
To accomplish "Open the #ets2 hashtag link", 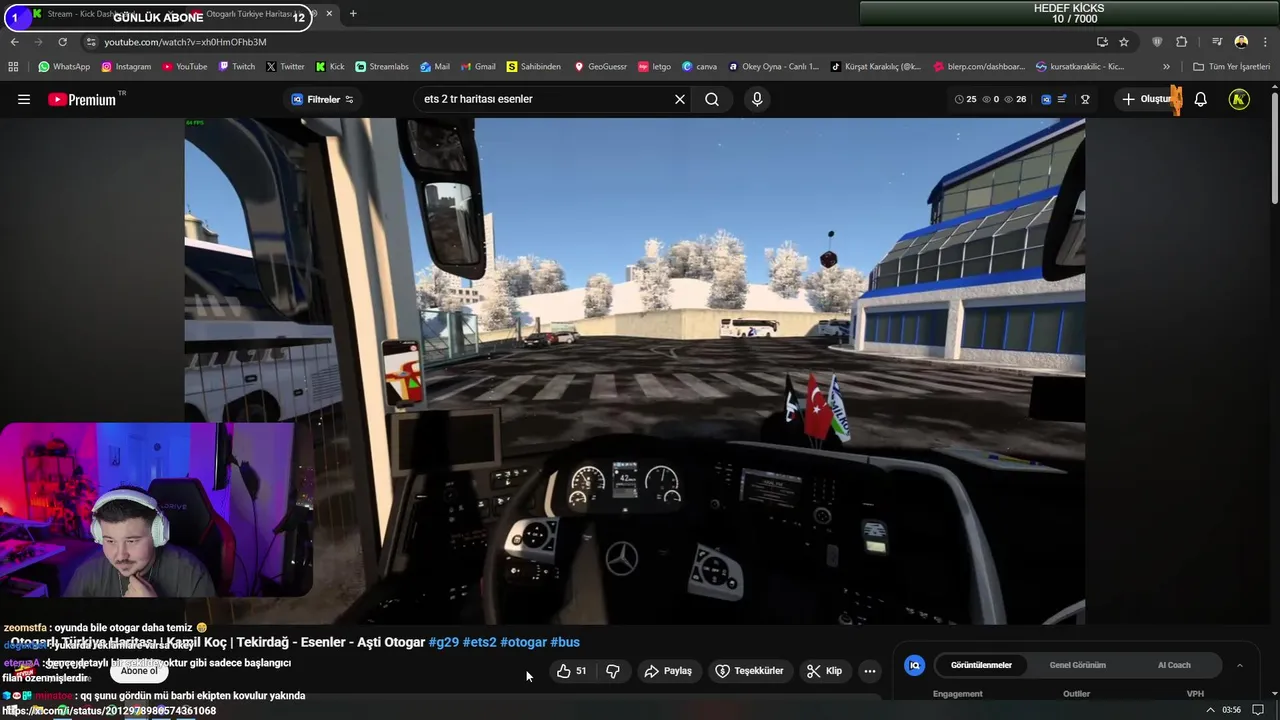I will (479, 642).
